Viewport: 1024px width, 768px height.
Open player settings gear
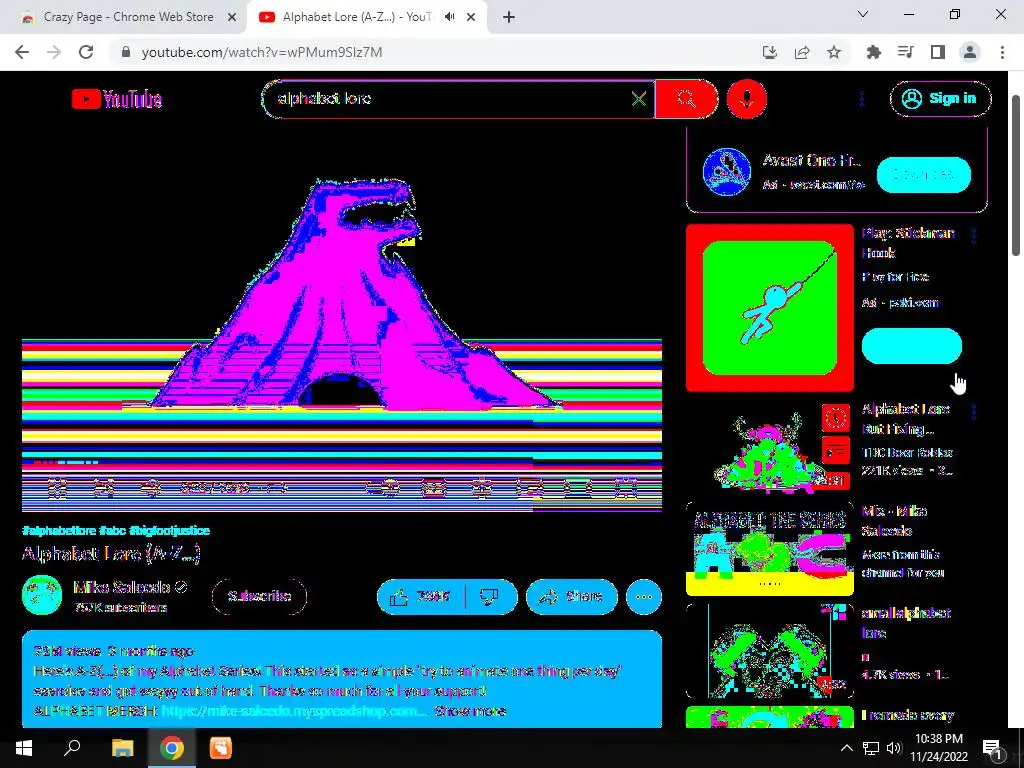point(482,487)
